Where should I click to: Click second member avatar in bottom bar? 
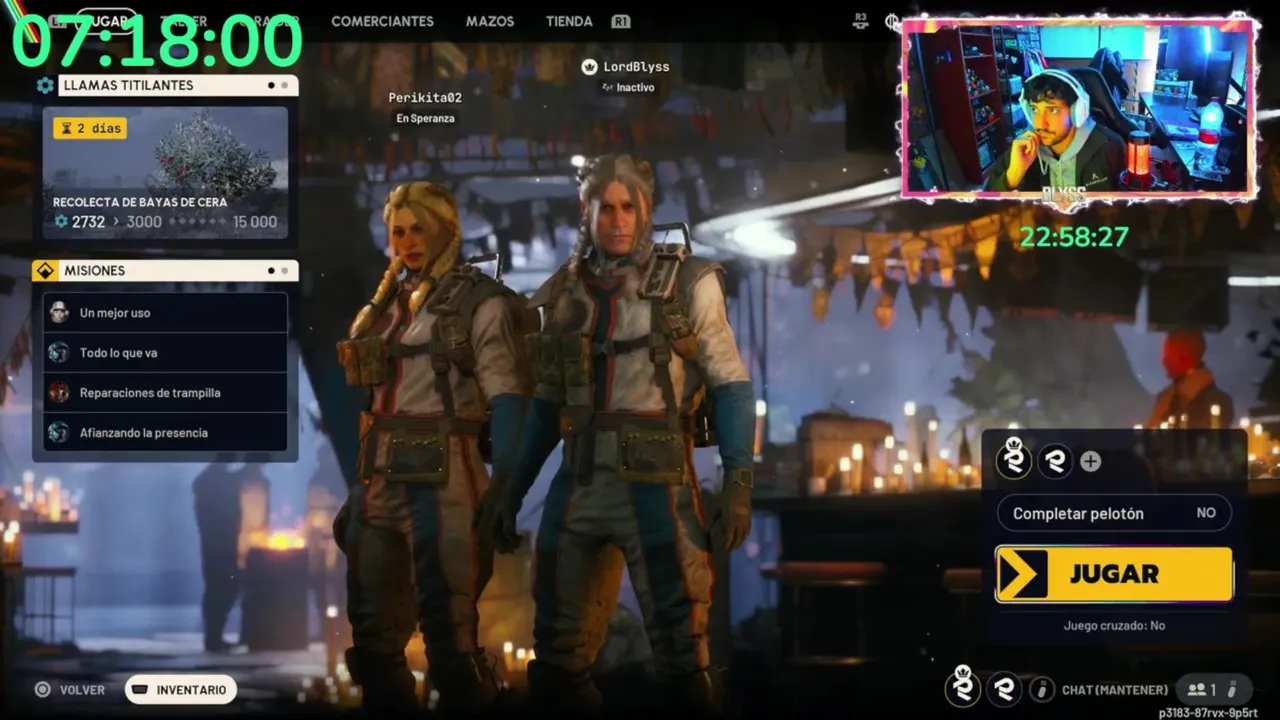click(1005, 689)
